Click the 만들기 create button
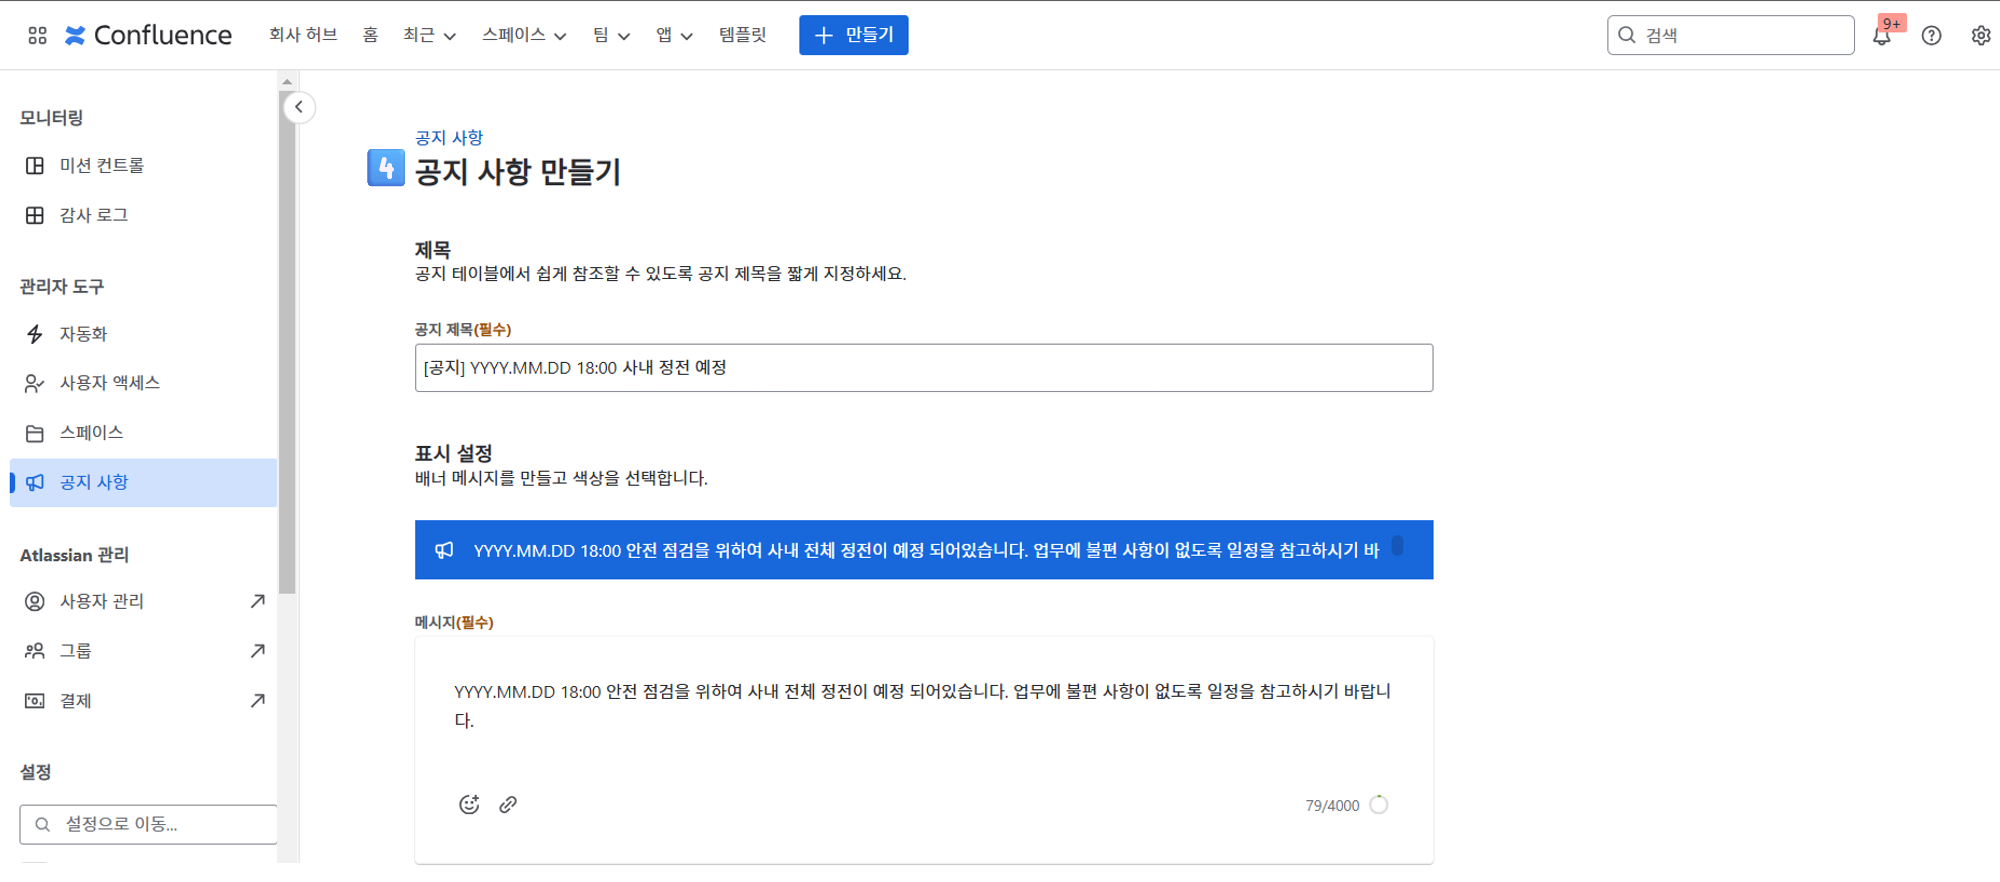 tap(853, 35)
